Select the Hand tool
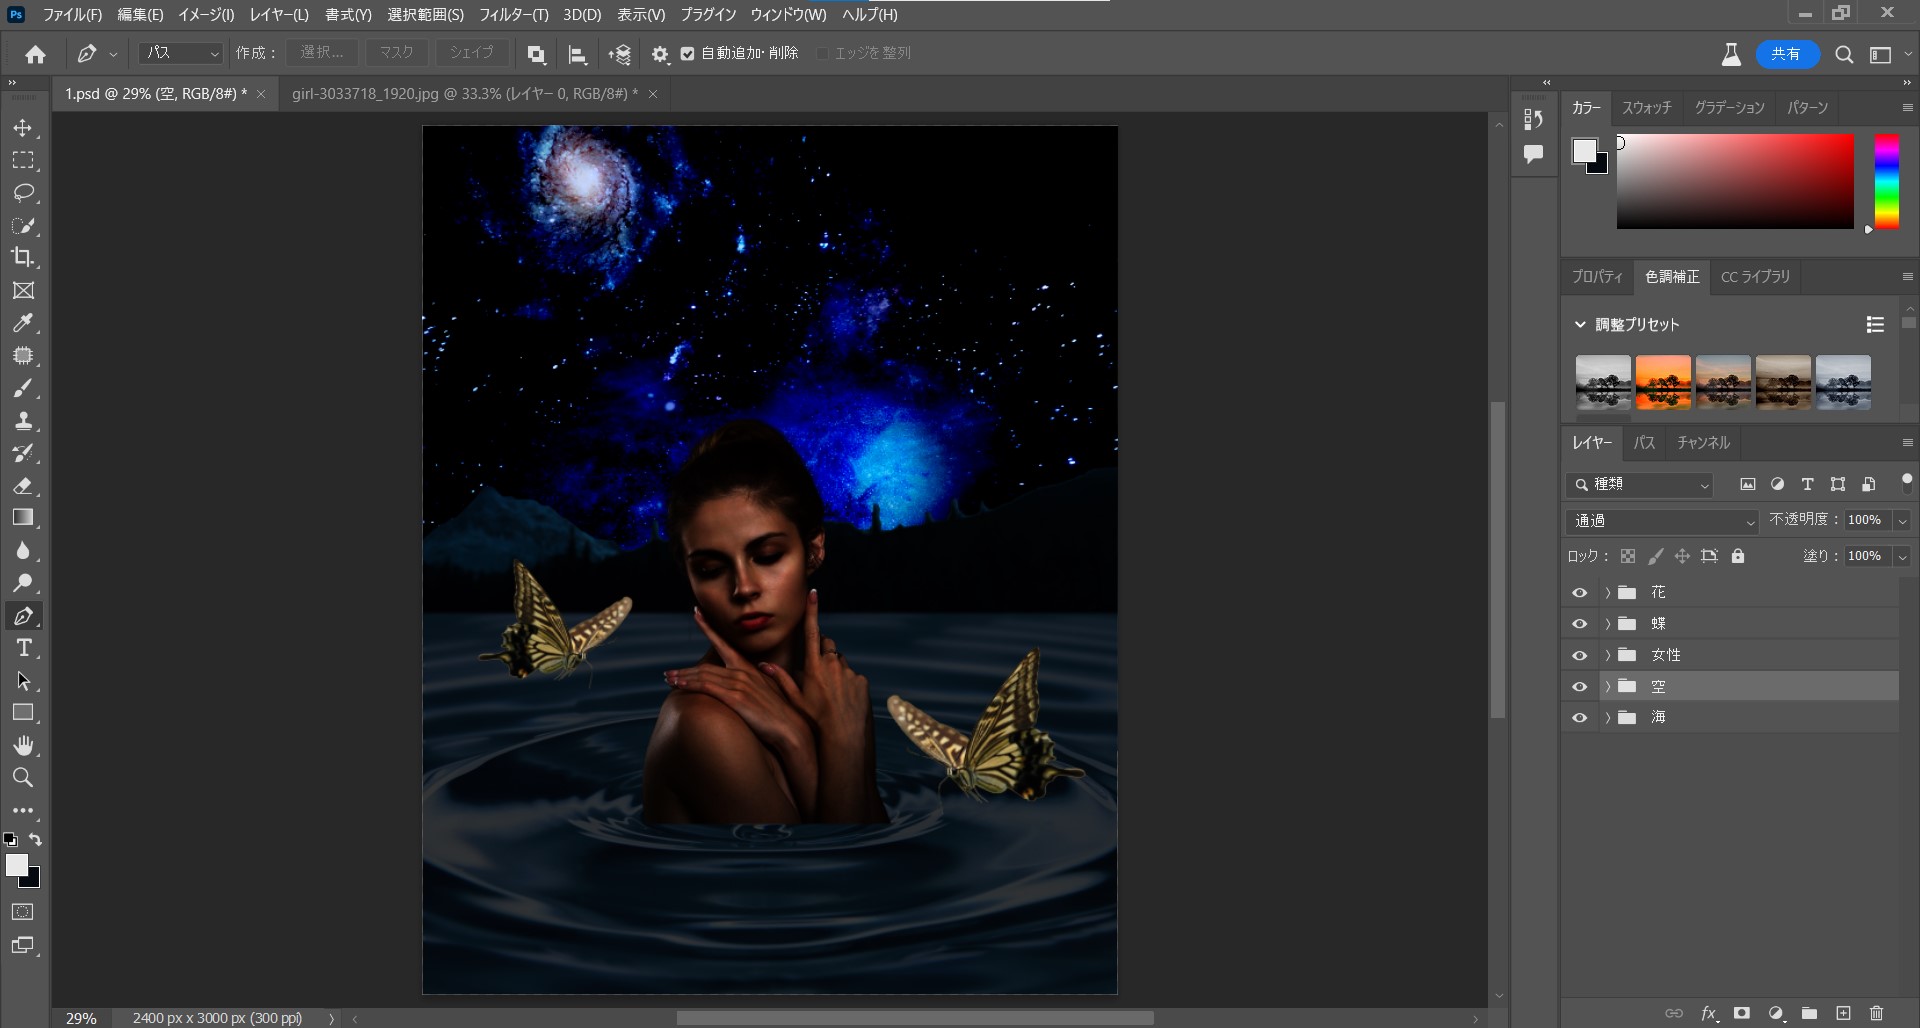This screenshot has width=1920, height=1028. (x=23, y=745)
